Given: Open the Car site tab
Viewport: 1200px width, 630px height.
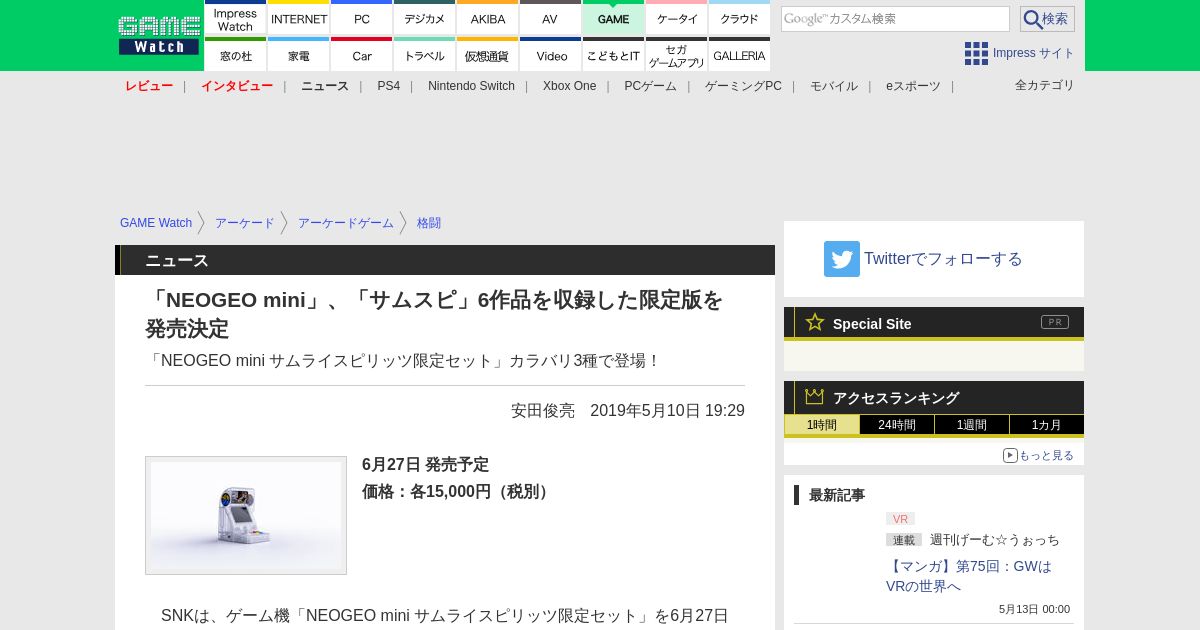Looking at the screenshot, I should 362,55.
